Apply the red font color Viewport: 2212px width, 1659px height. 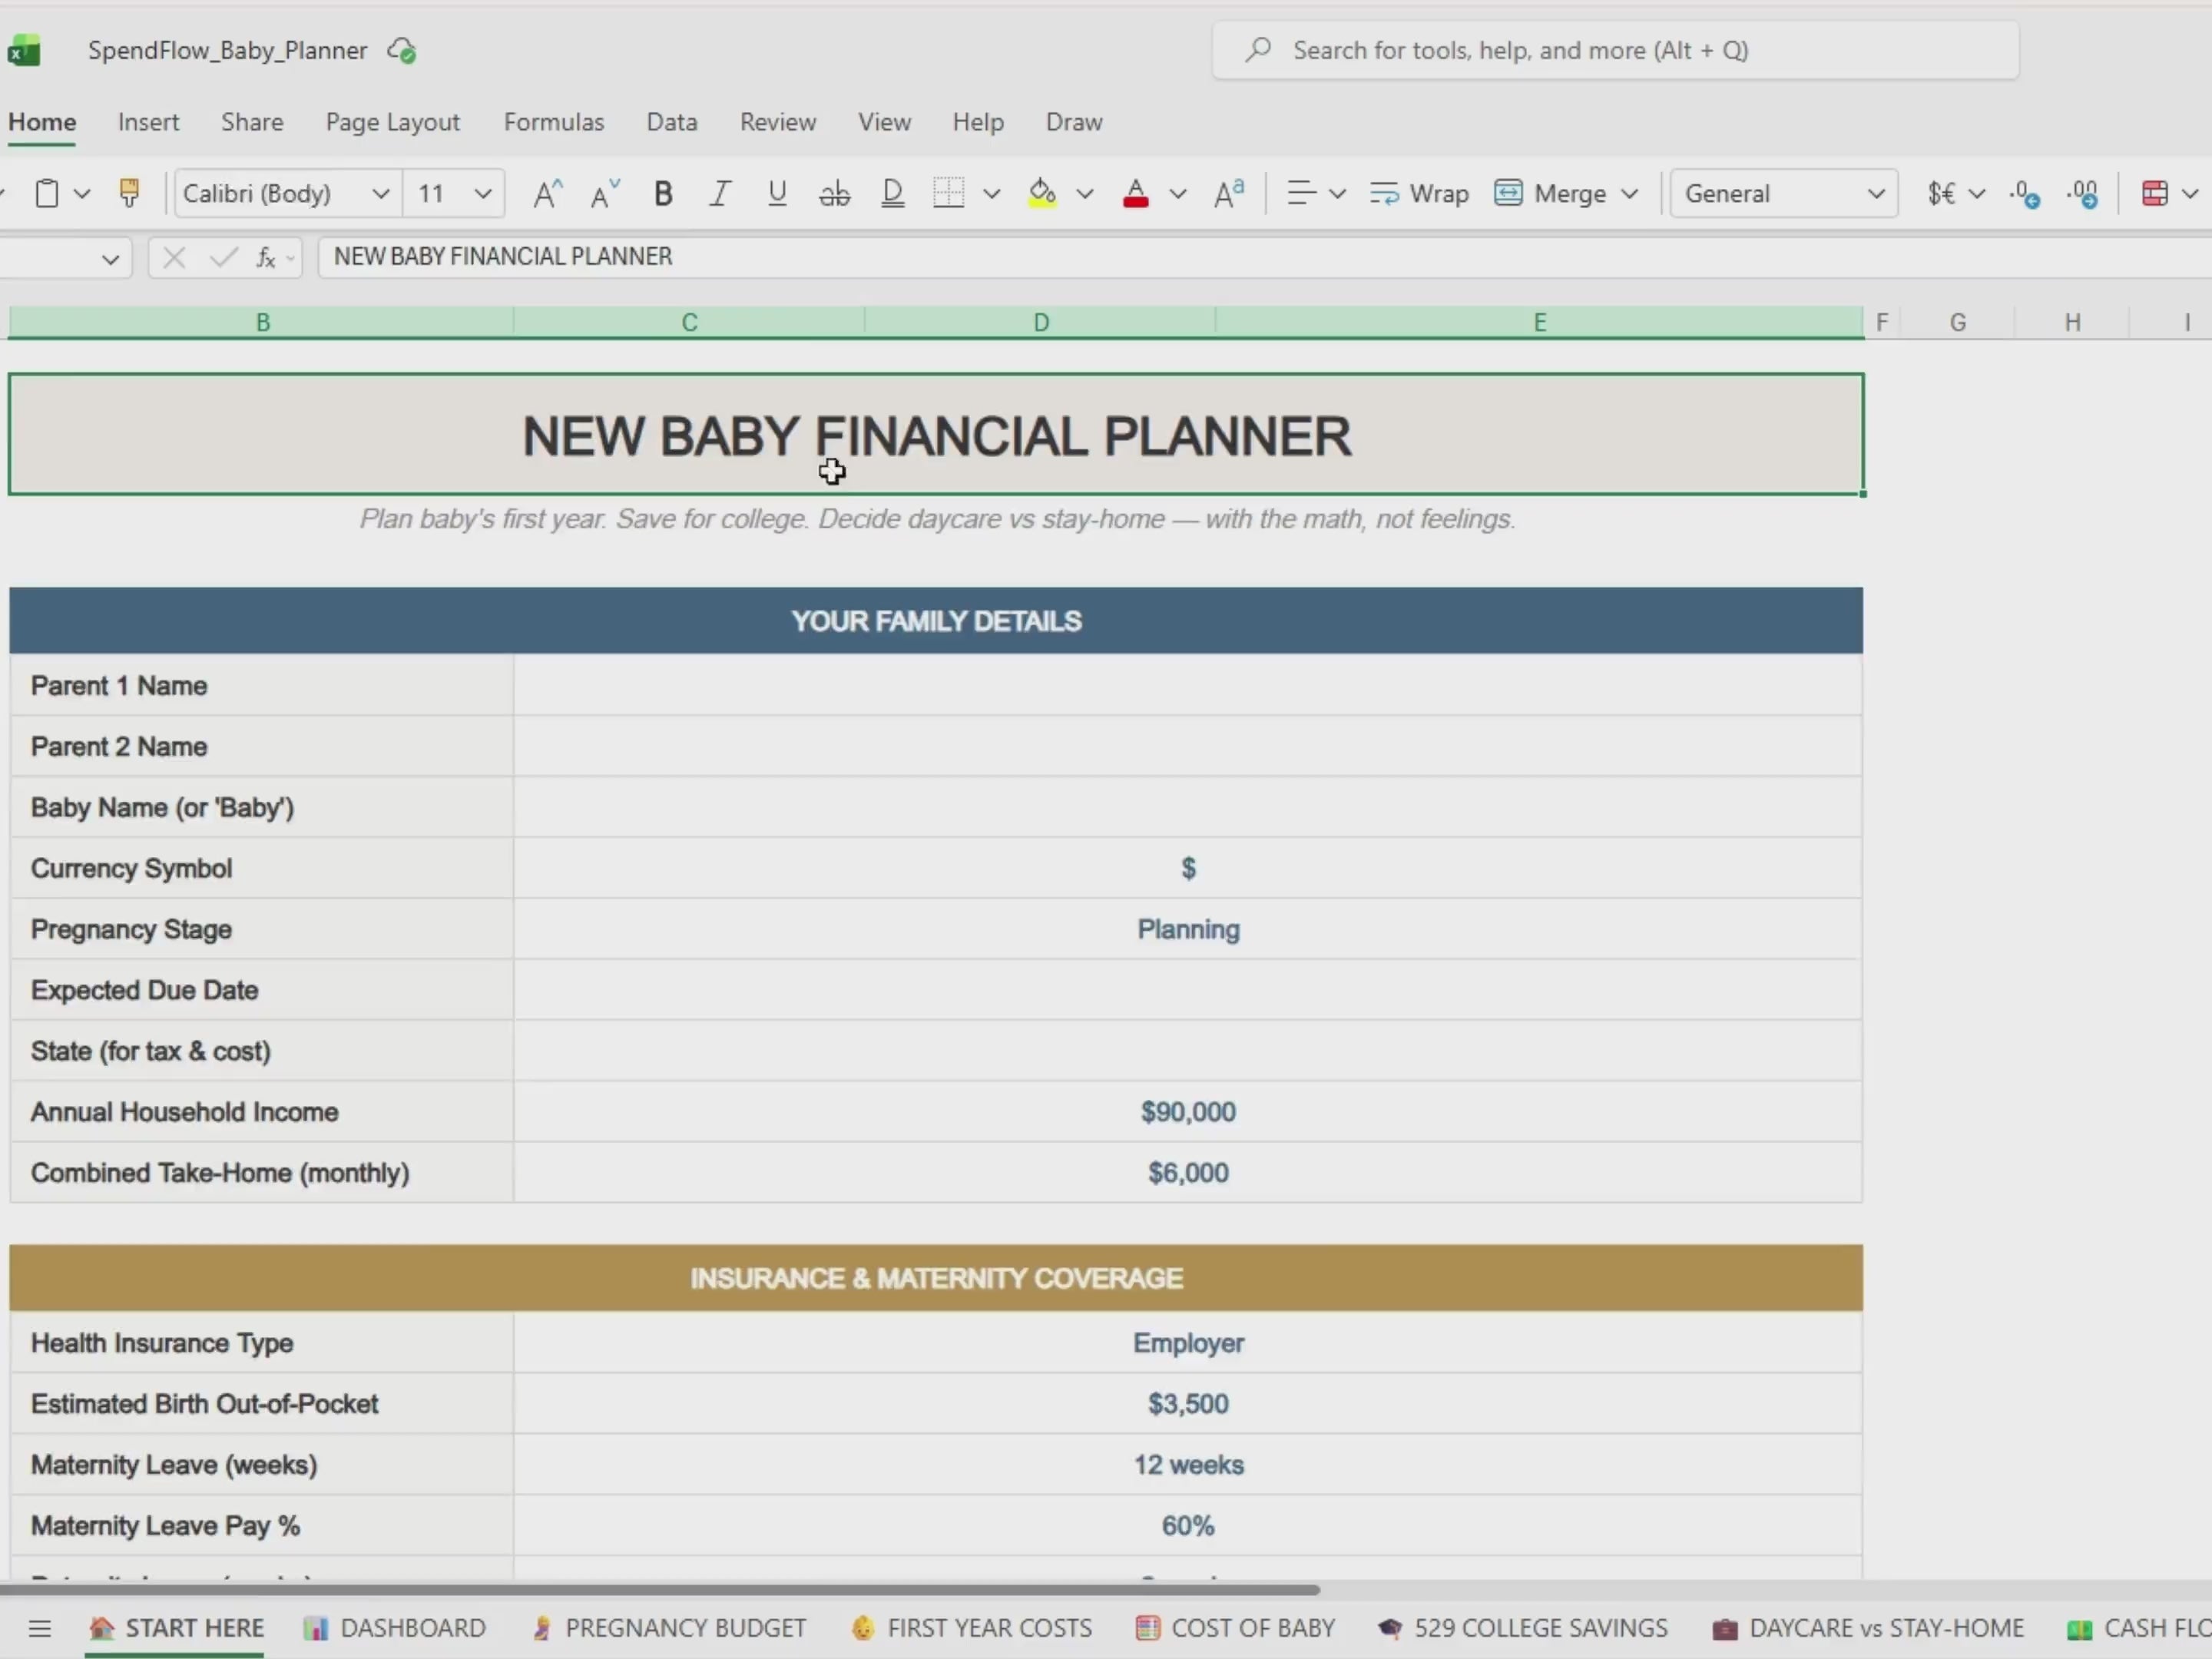pos(1135,193)
